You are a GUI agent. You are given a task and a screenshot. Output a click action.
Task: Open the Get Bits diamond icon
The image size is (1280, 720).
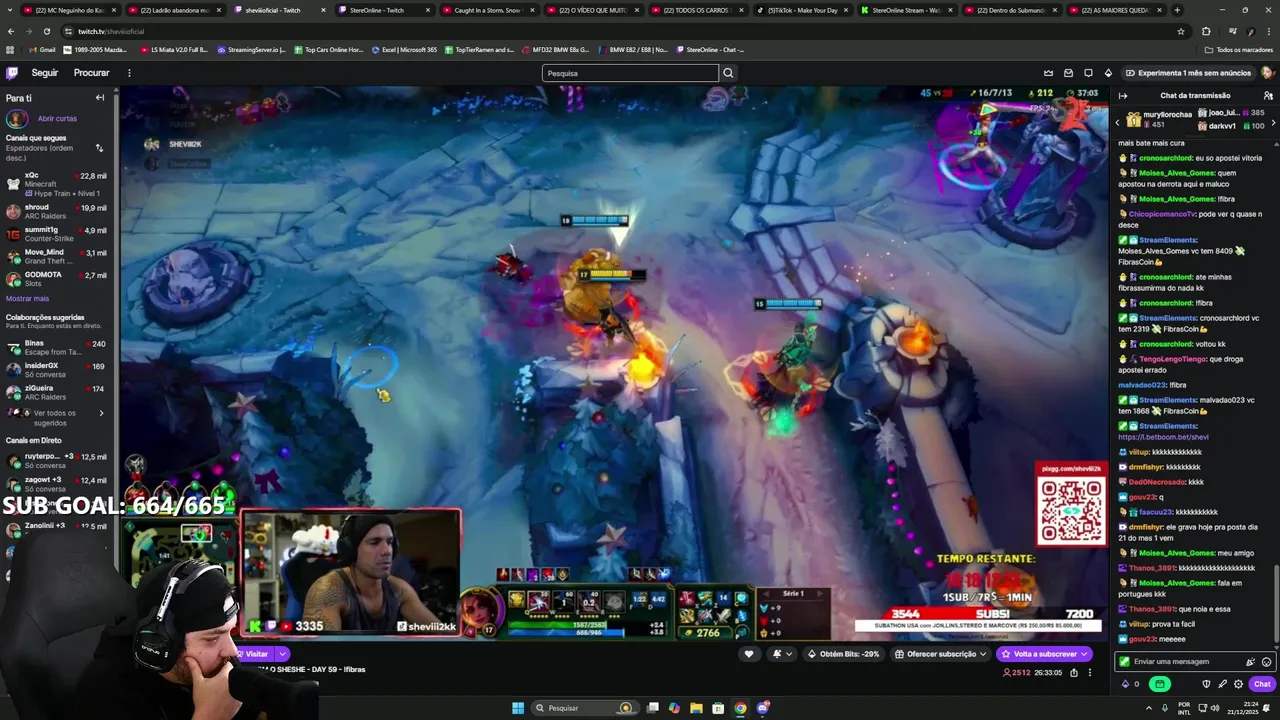1108,73
